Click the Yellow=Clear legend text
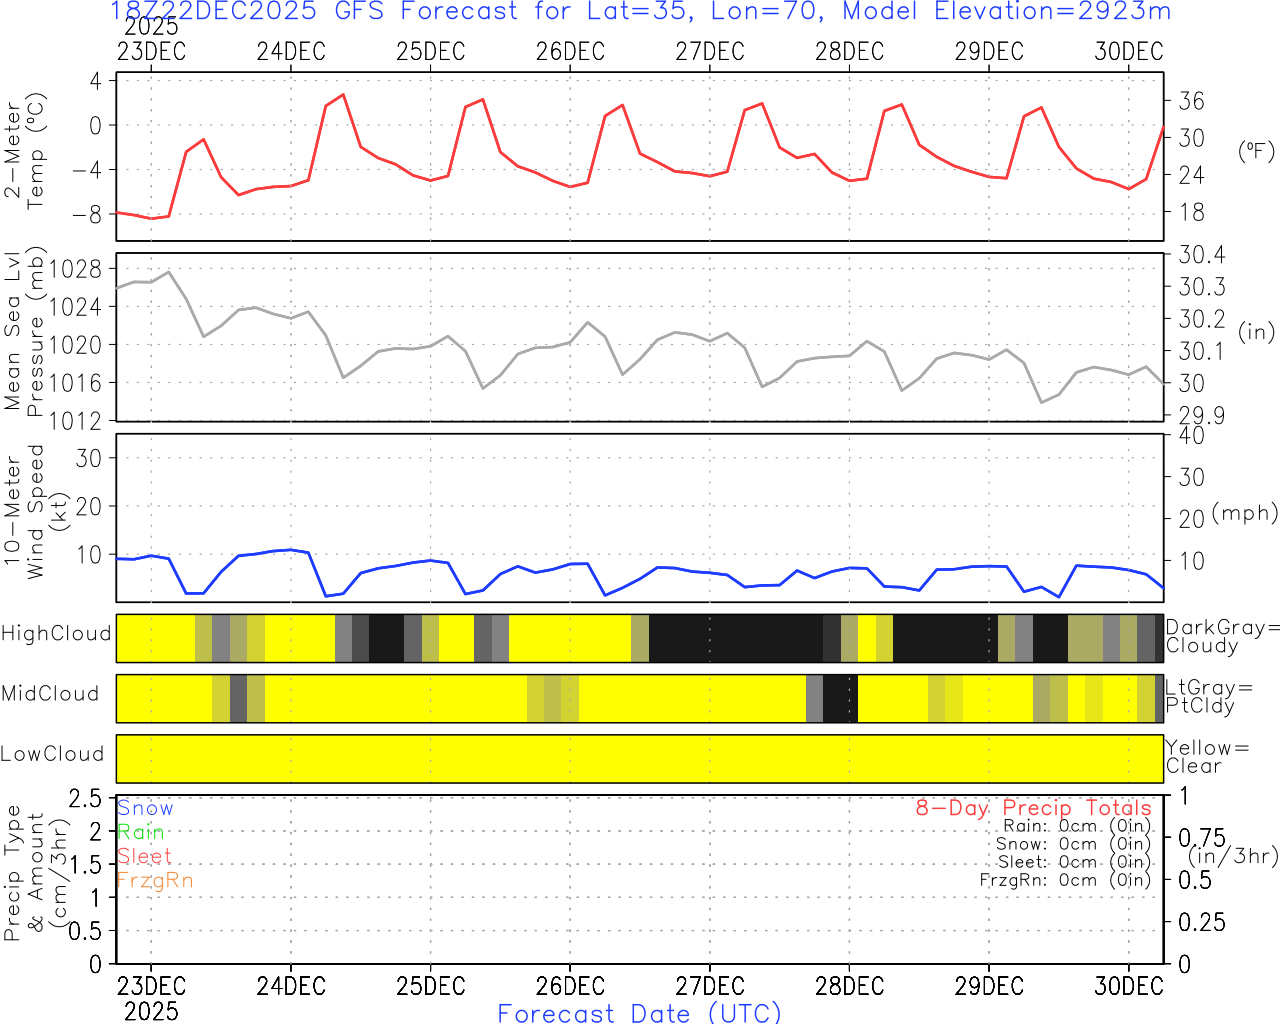Image resolution: width=1280 pixels, height=1024 pixels. coord(1207,757)
